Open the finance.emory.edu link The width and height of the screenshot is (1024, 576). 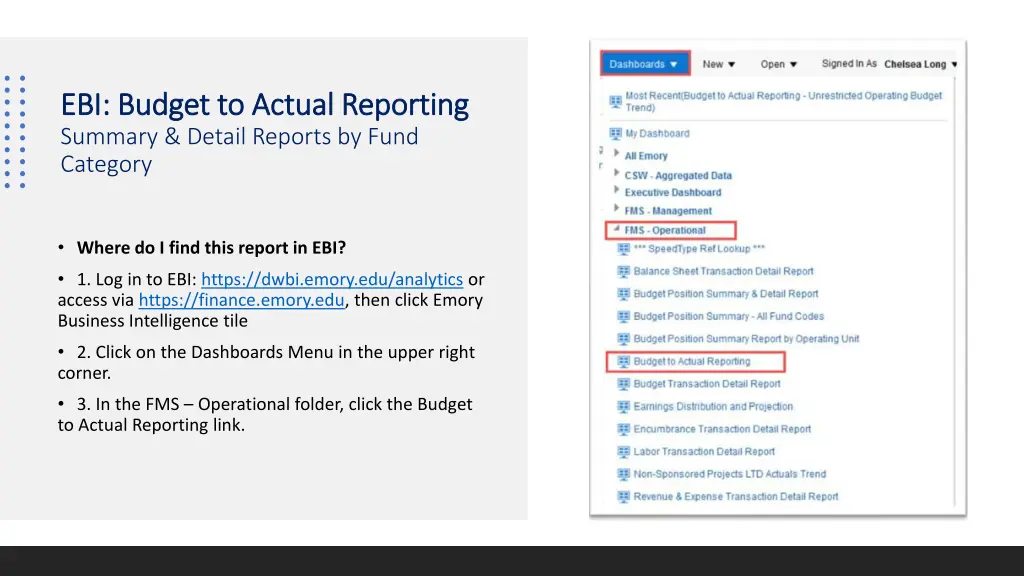pyautogui.click(x=242, y=300)
